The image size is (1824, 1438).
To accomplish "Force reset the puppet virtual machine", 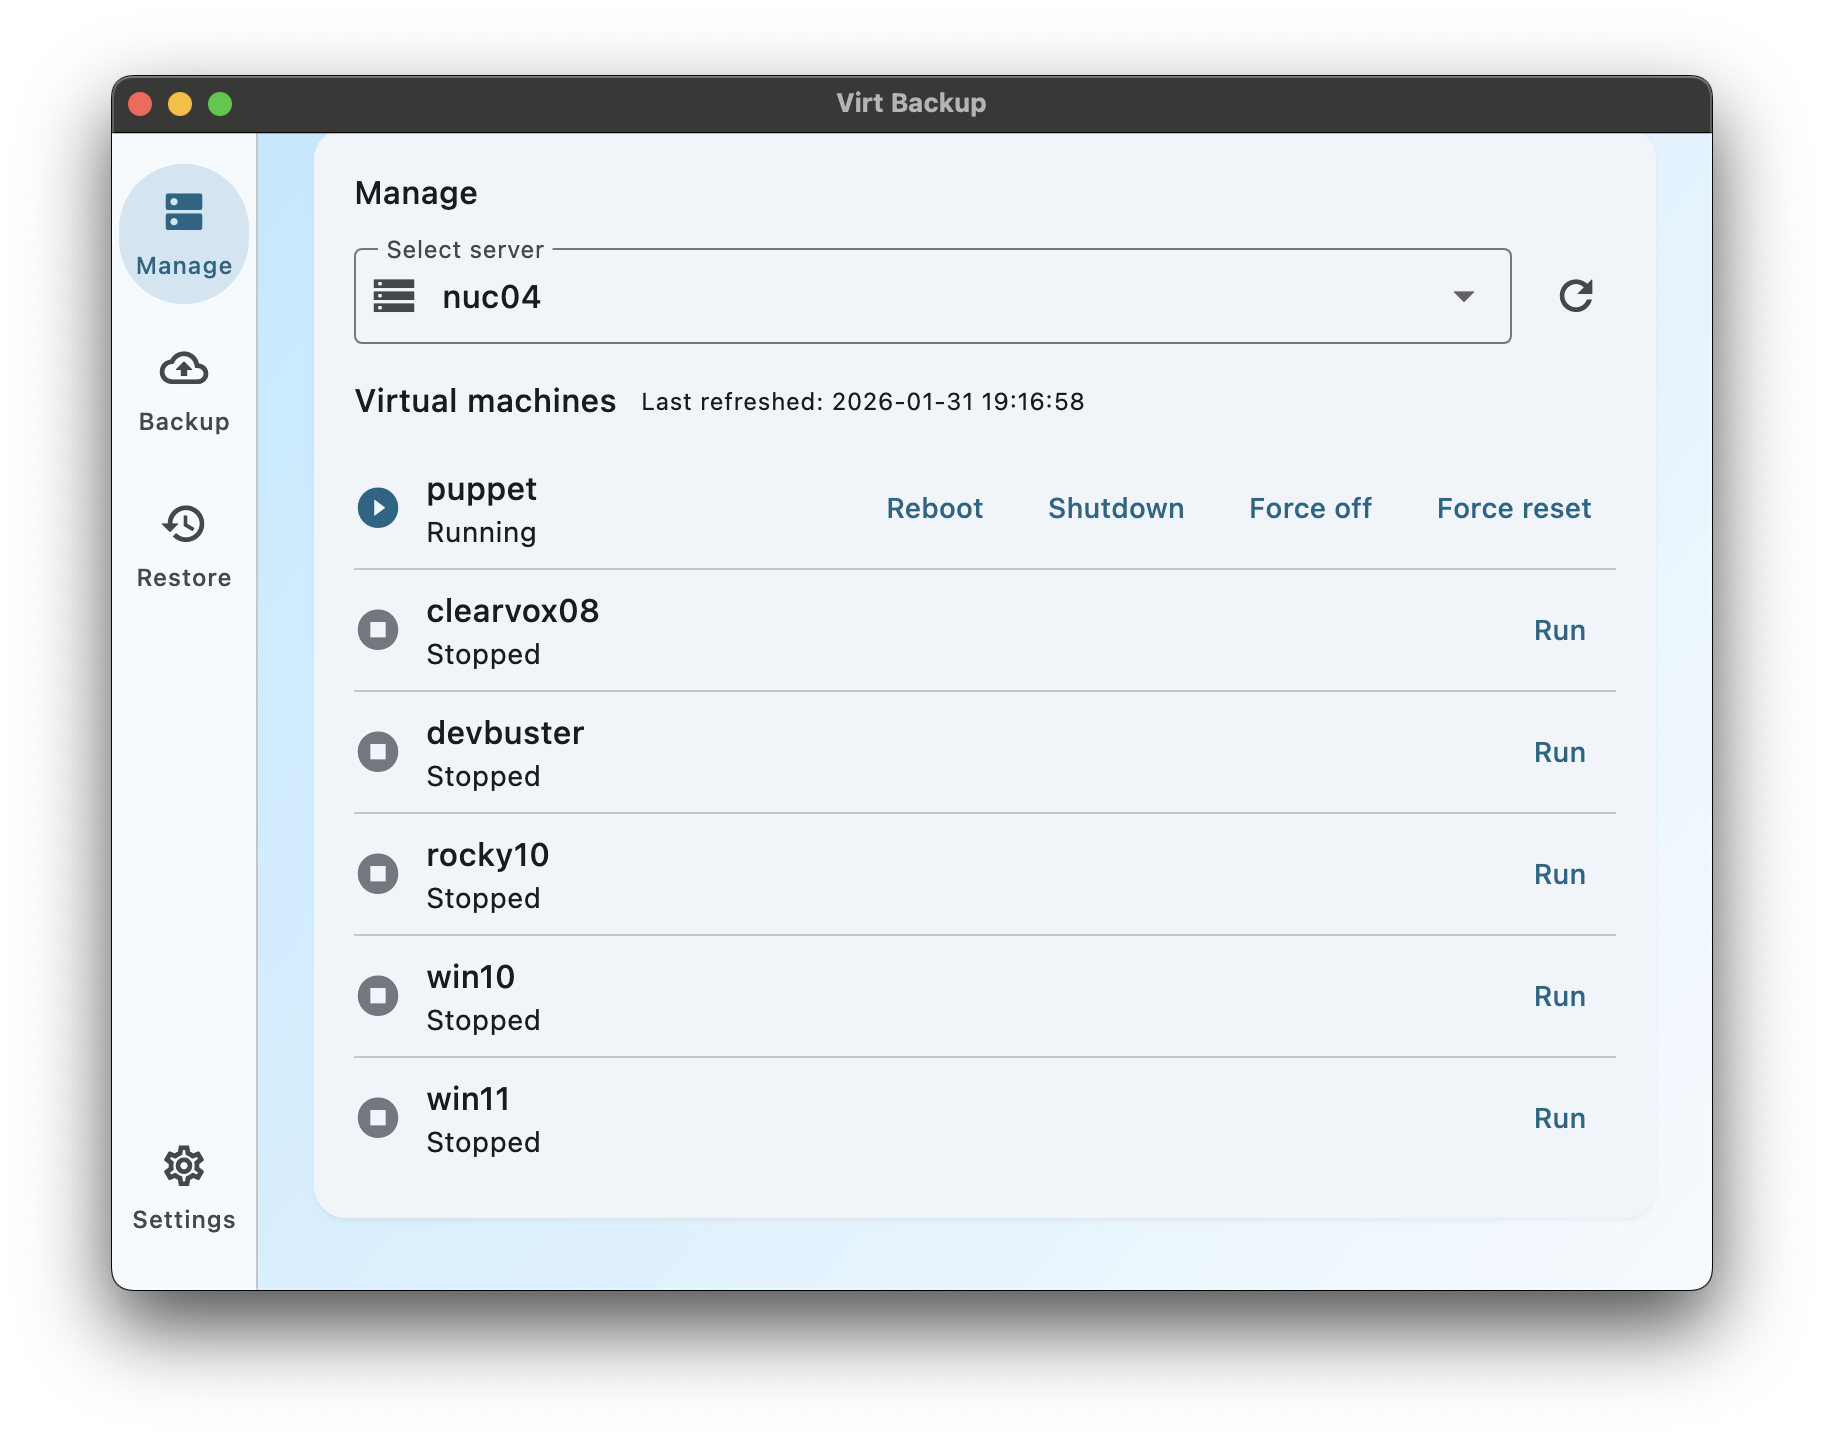I will pos(1513,508).
